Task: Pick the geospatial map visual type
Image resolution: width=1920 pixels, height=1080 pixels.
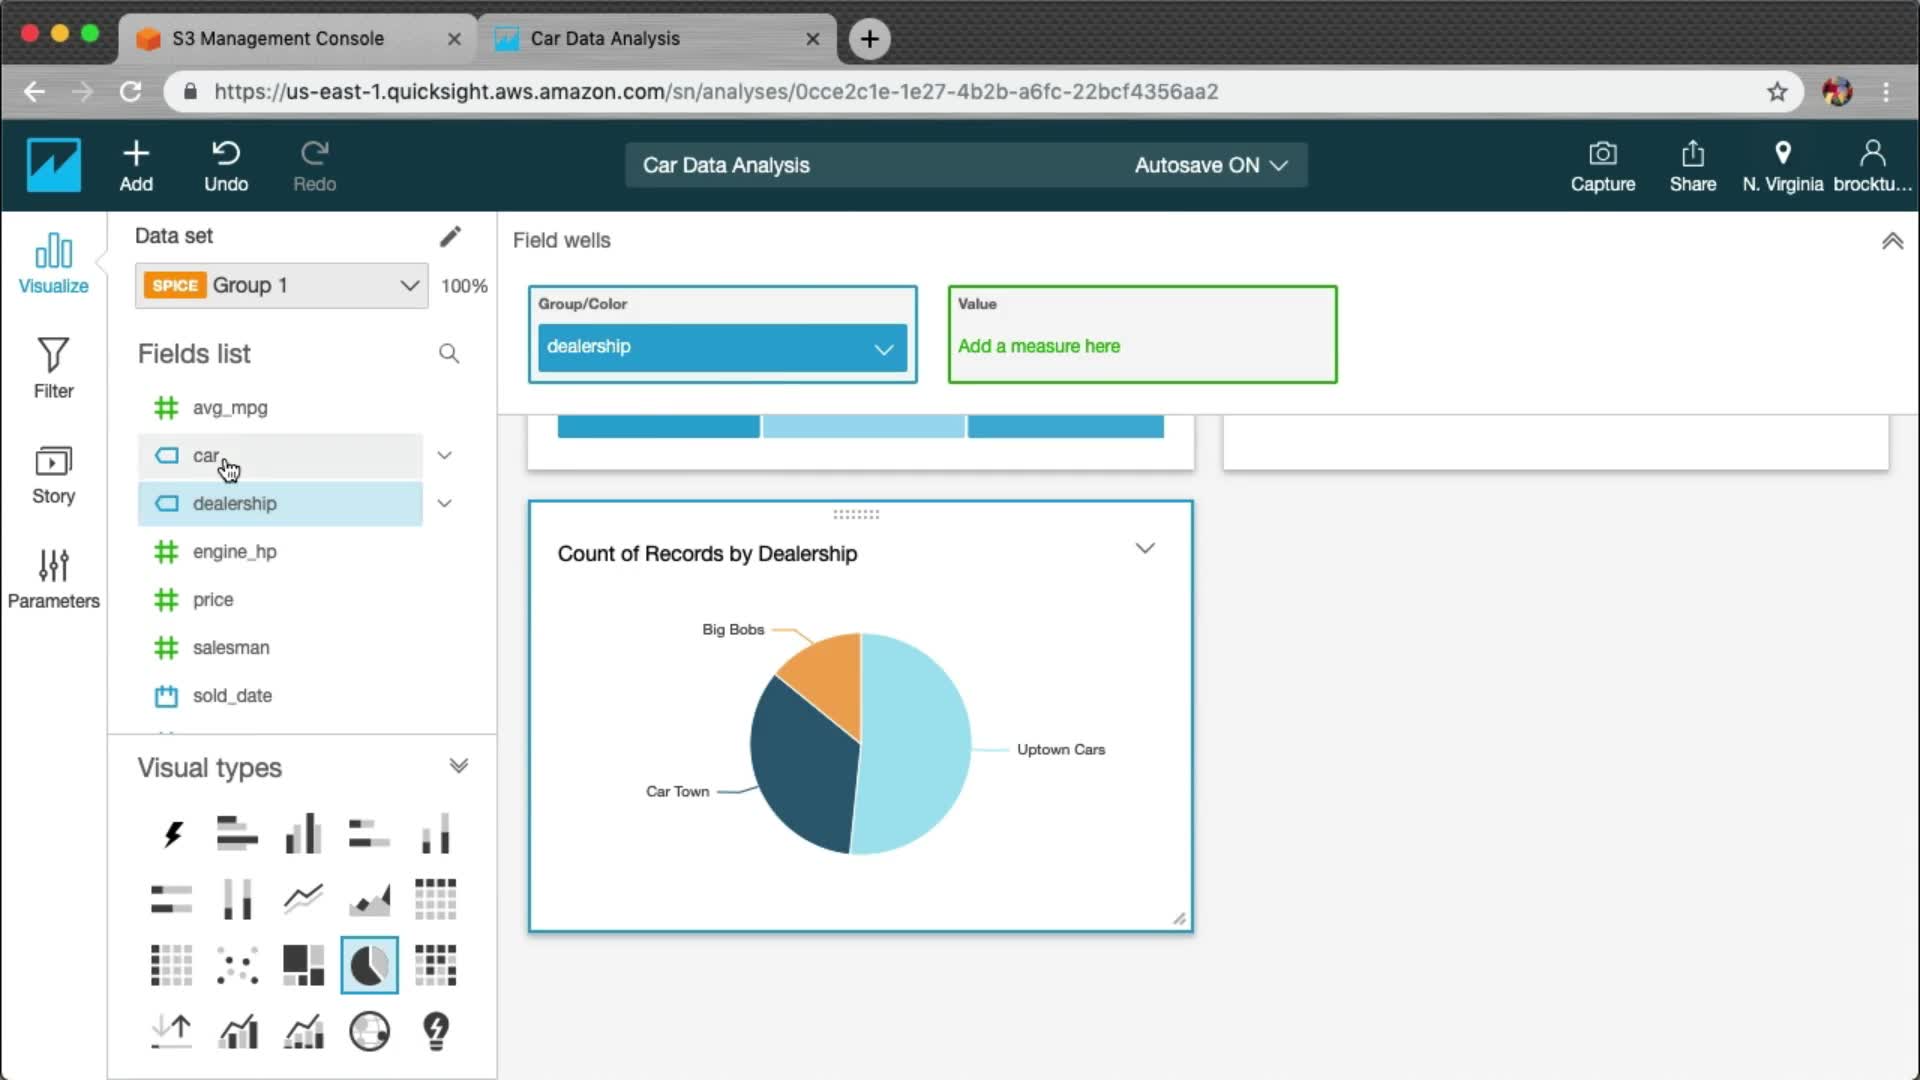Action: (x=369, y=1031)
